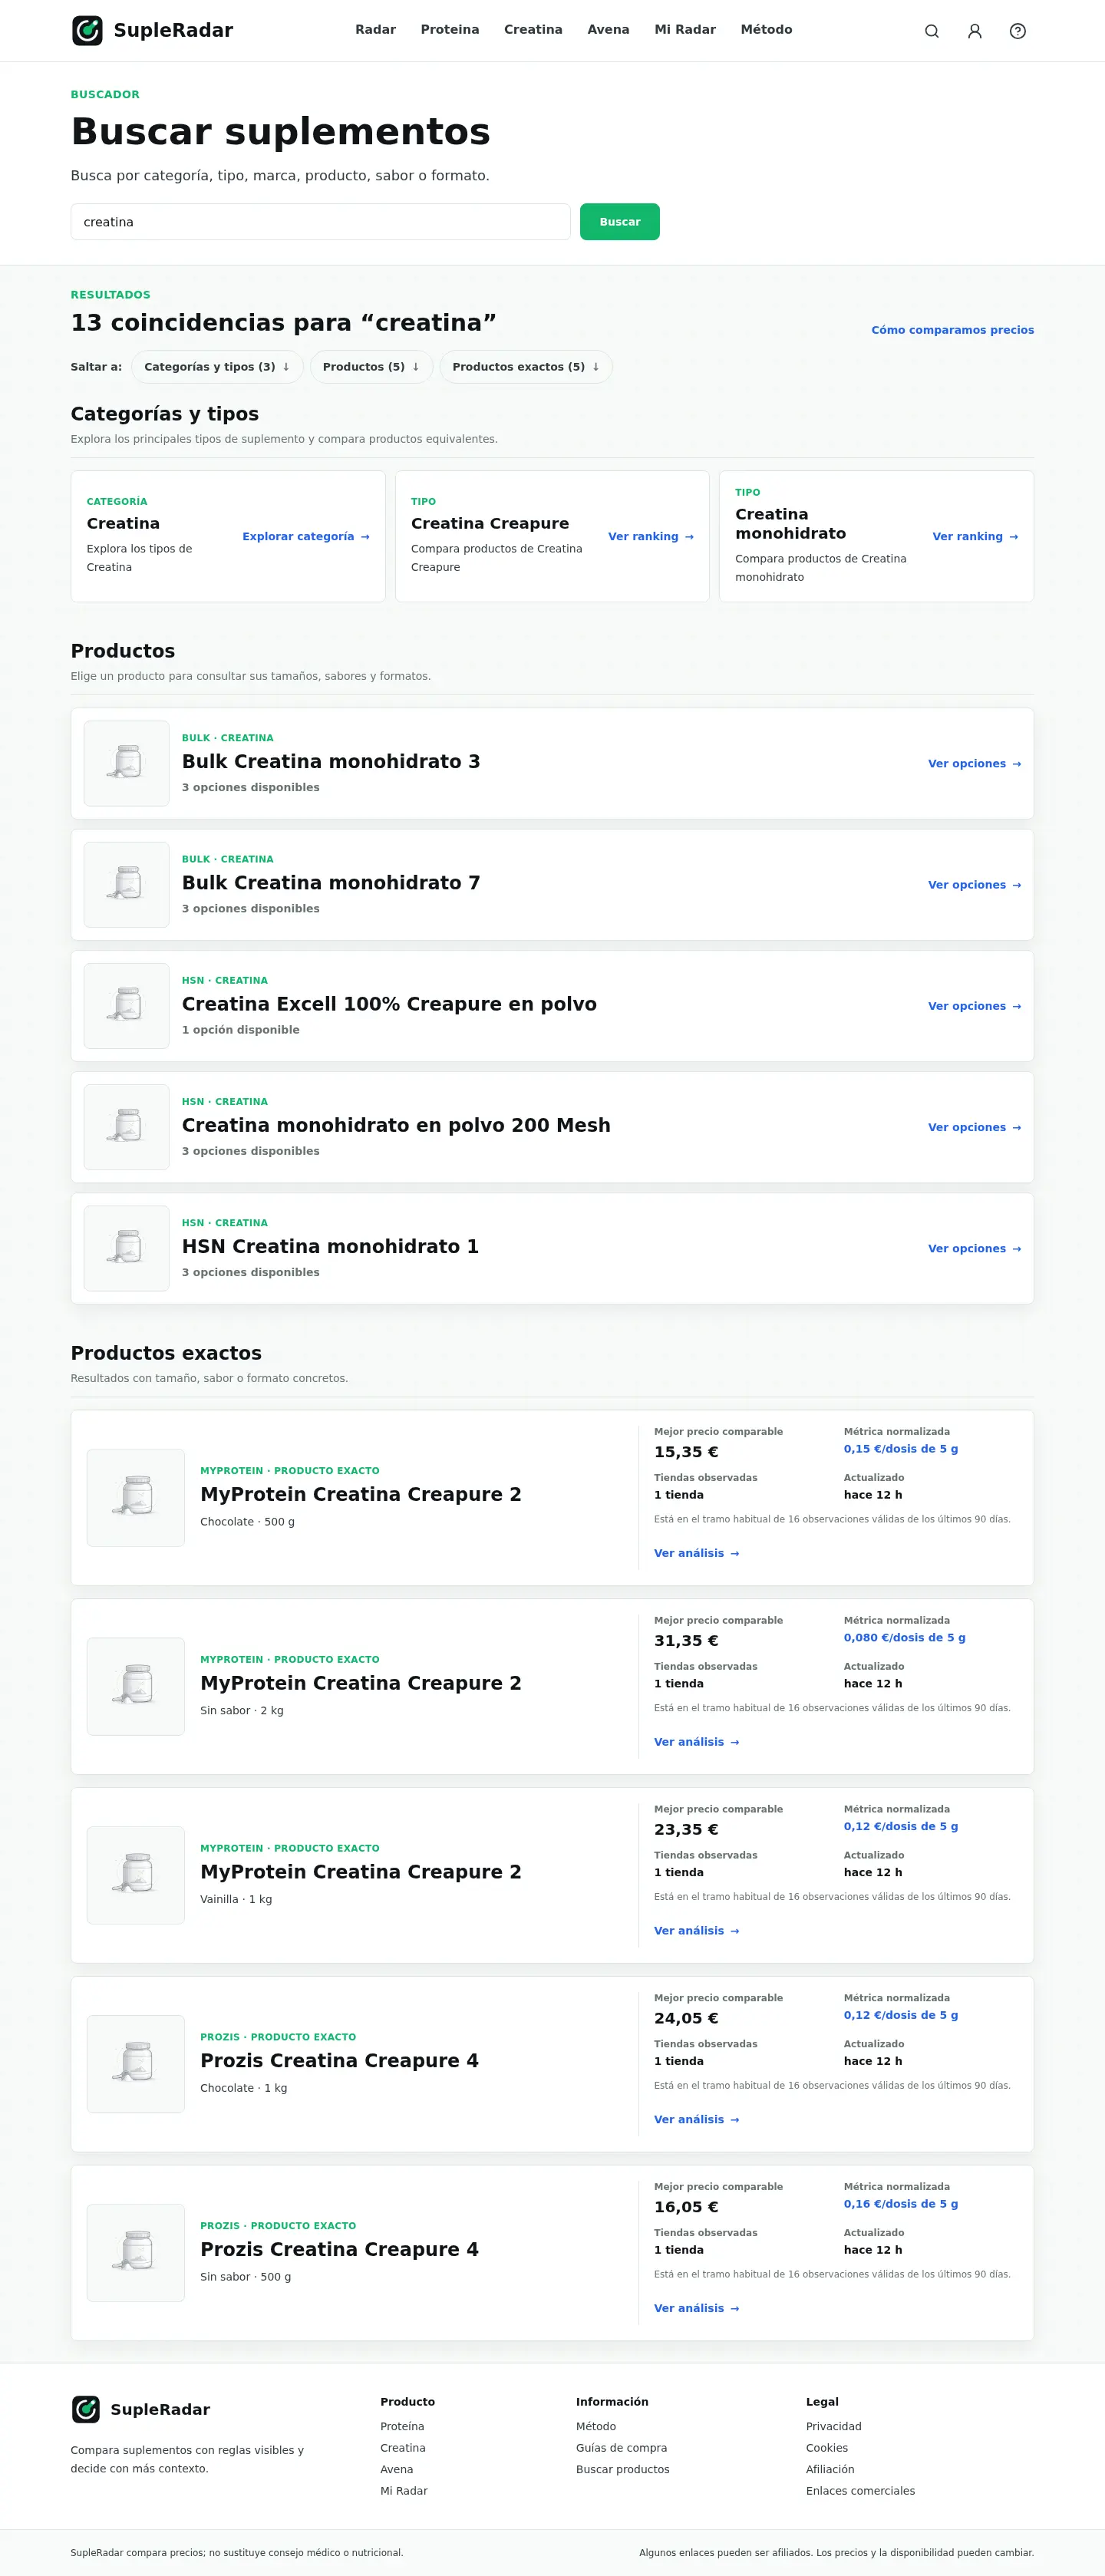Open Bulk Creatina monohidrato 3 title

[331, 762]
